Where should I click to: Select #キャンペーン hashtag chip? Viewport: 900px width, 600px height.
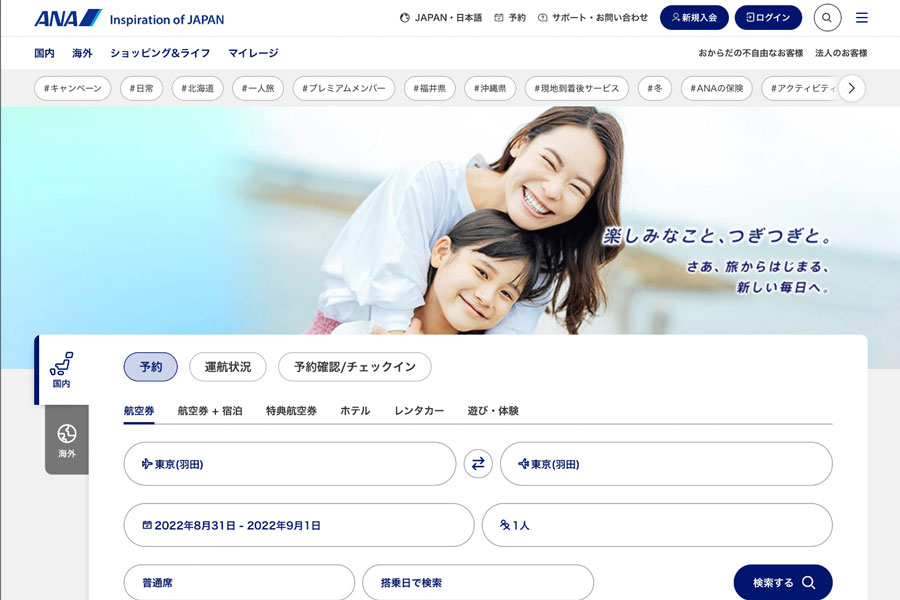click(72, 88)
